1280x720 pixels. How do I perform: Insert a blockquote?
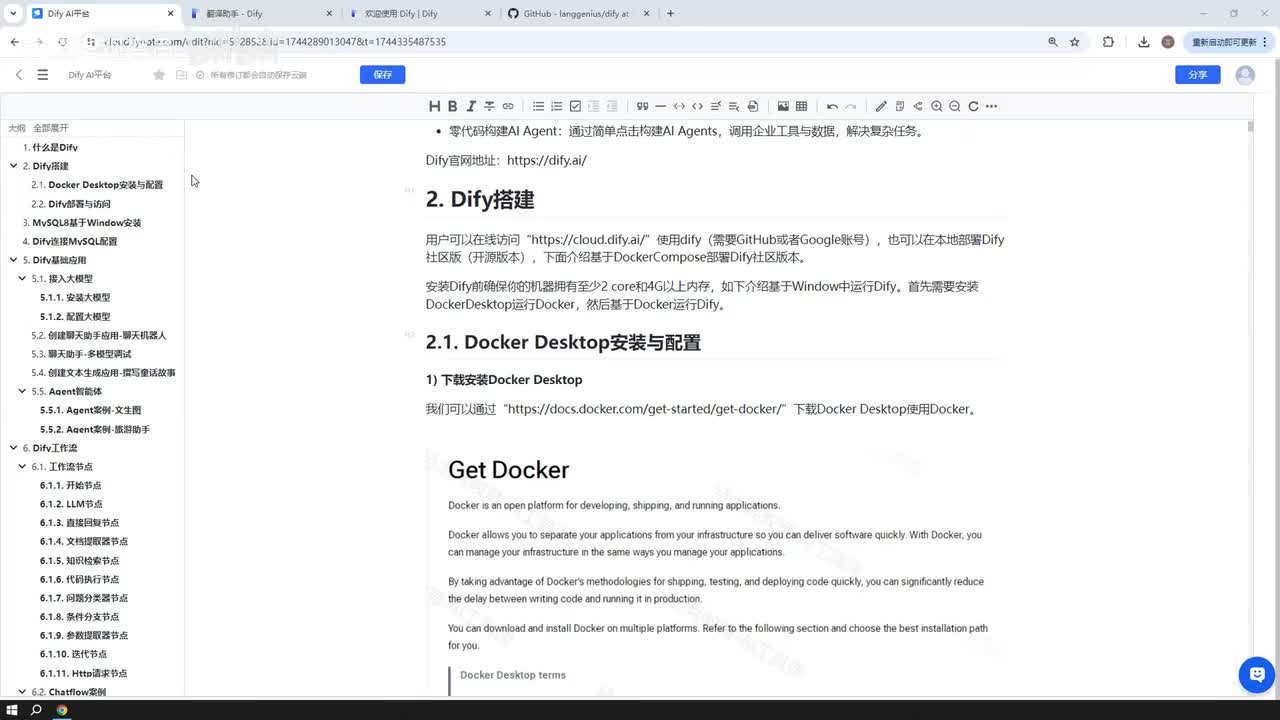642,106
